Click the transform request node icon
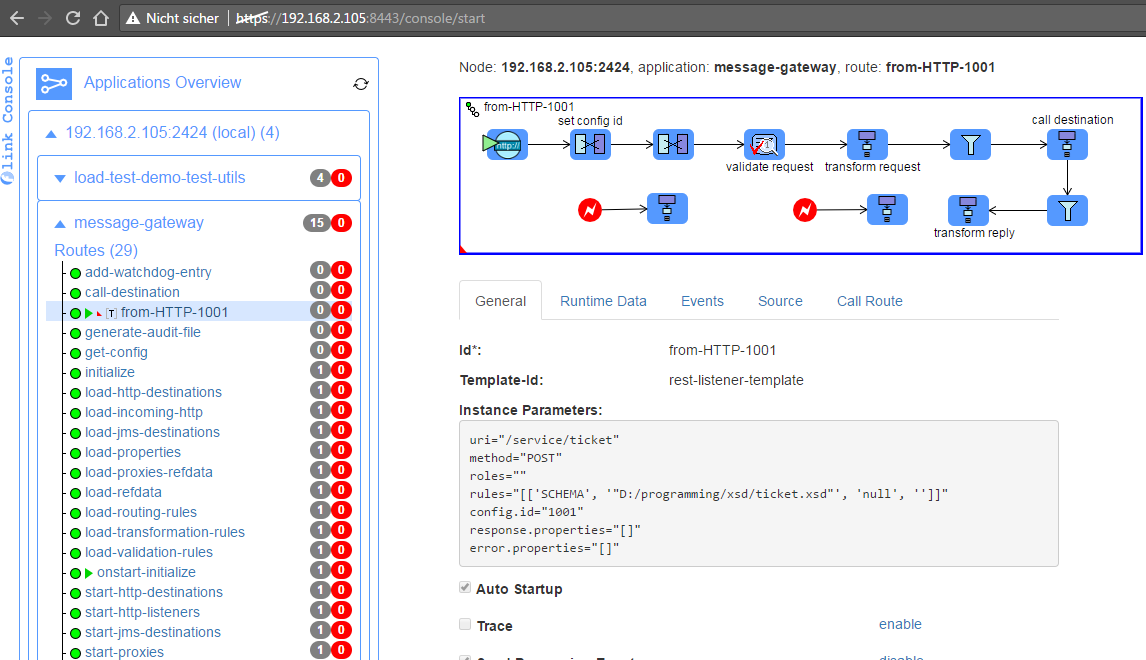 tap(867, 145)
